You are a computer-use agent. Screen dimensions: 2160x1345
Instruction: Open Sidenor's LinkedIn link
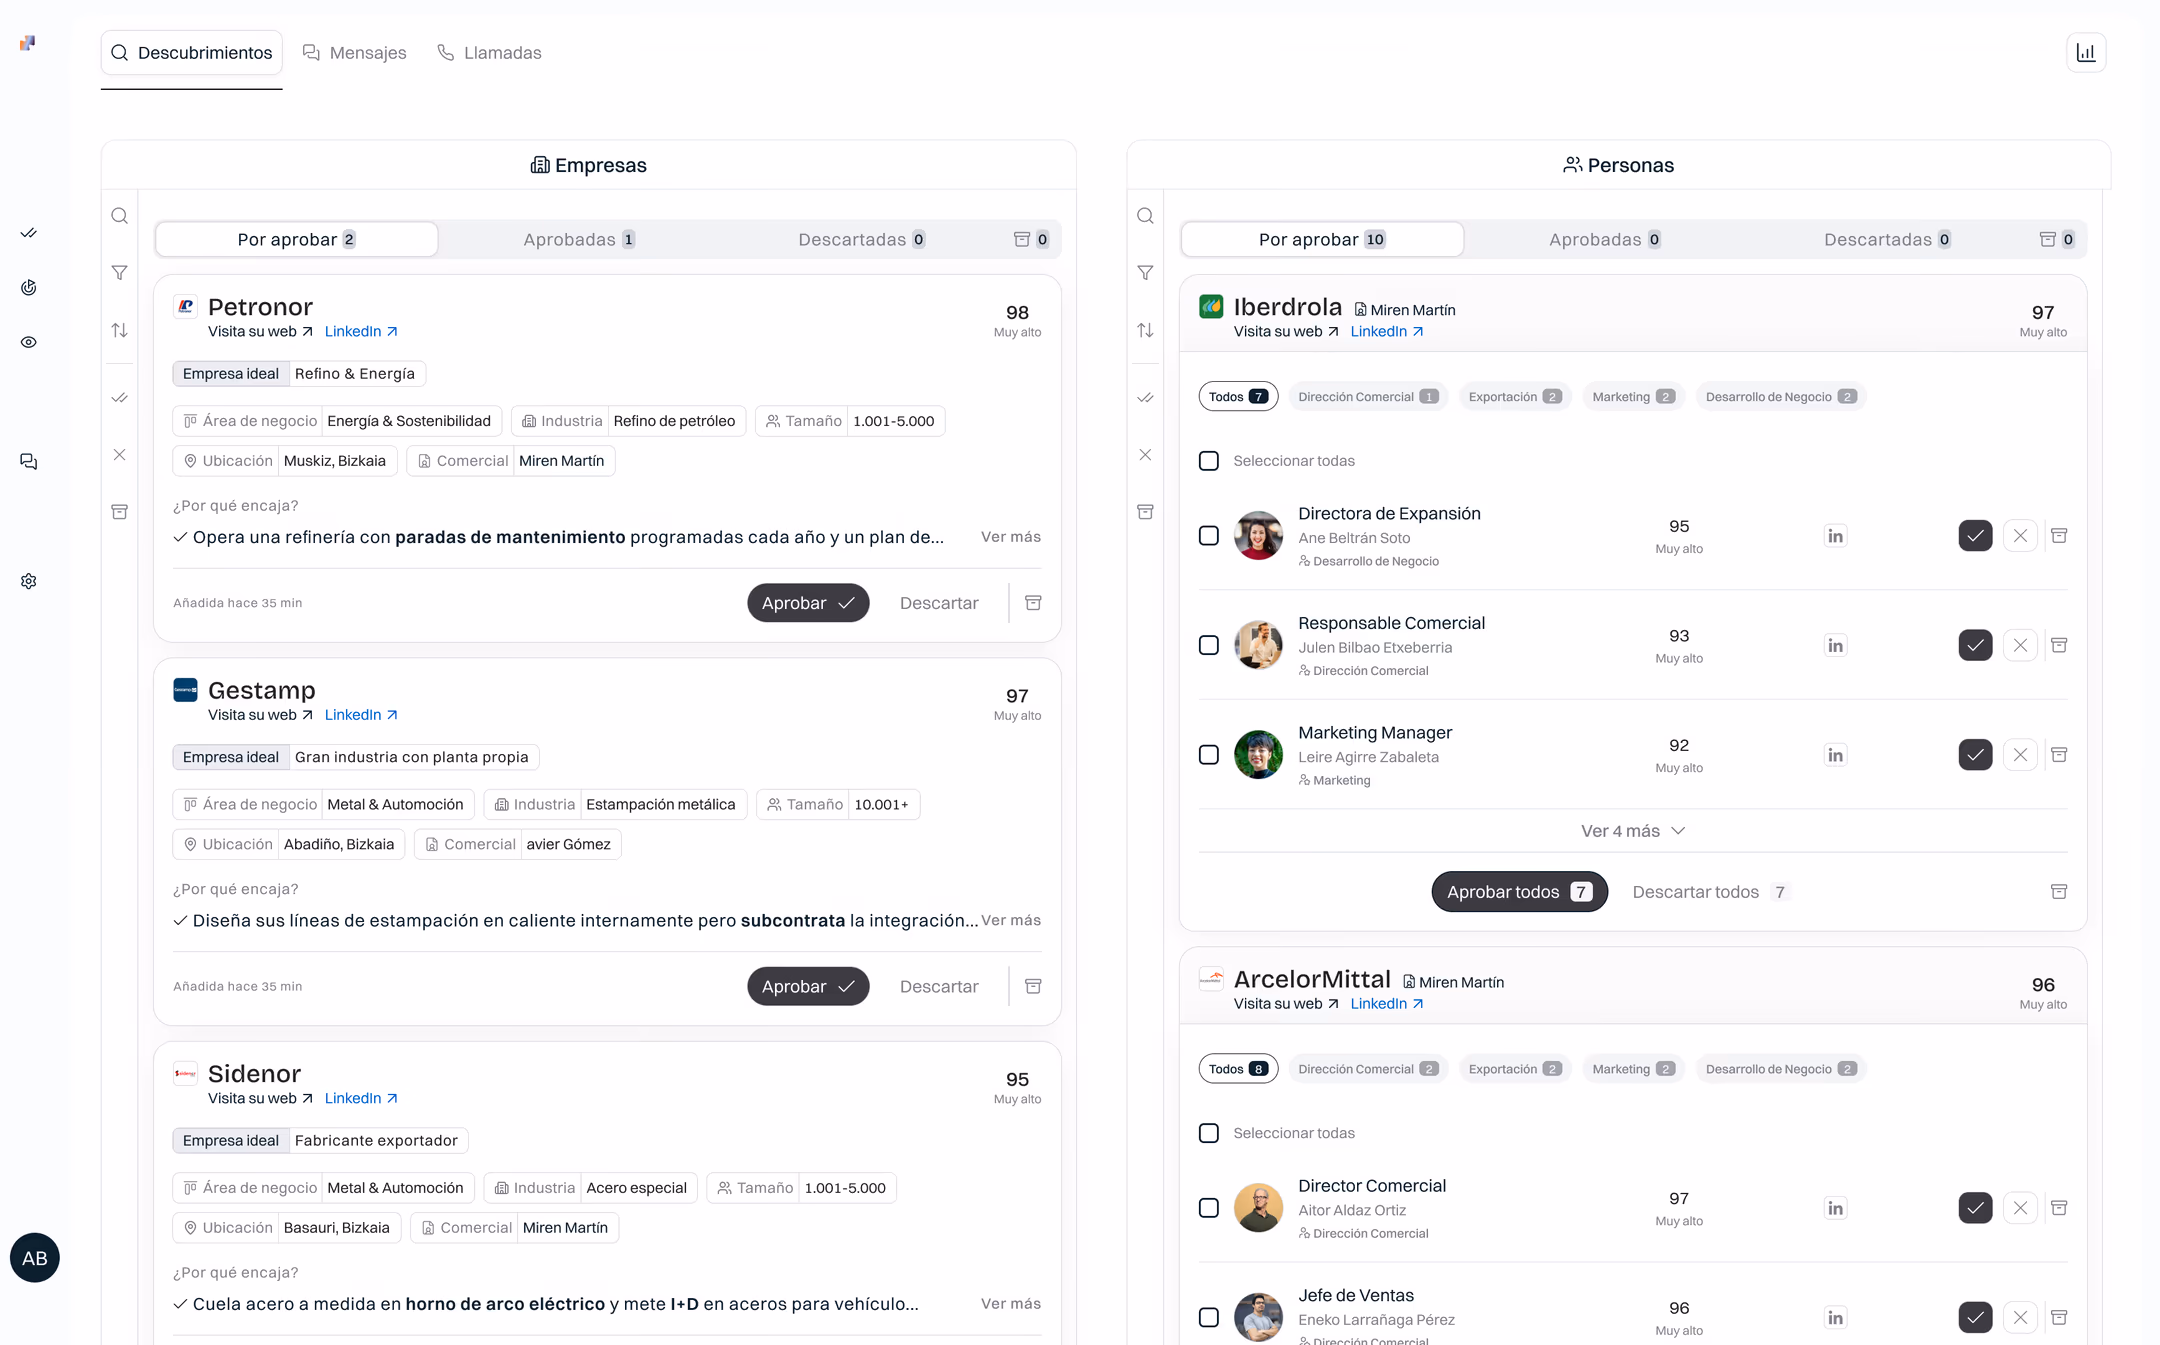(x=361, y=1098)
